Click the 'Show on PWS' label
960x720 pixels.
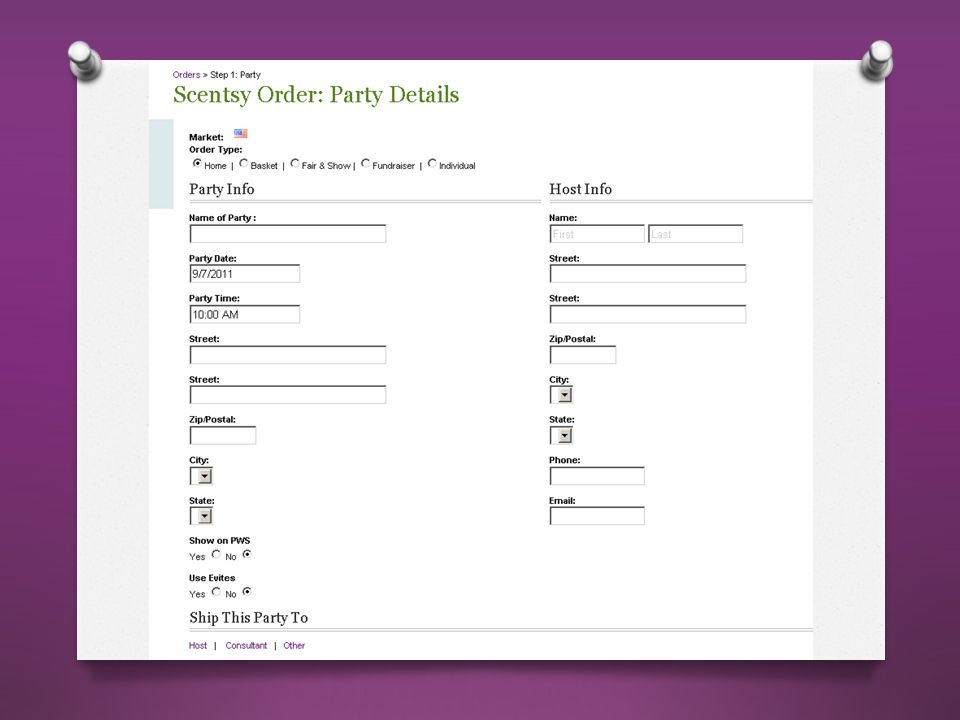coord(219,541)
